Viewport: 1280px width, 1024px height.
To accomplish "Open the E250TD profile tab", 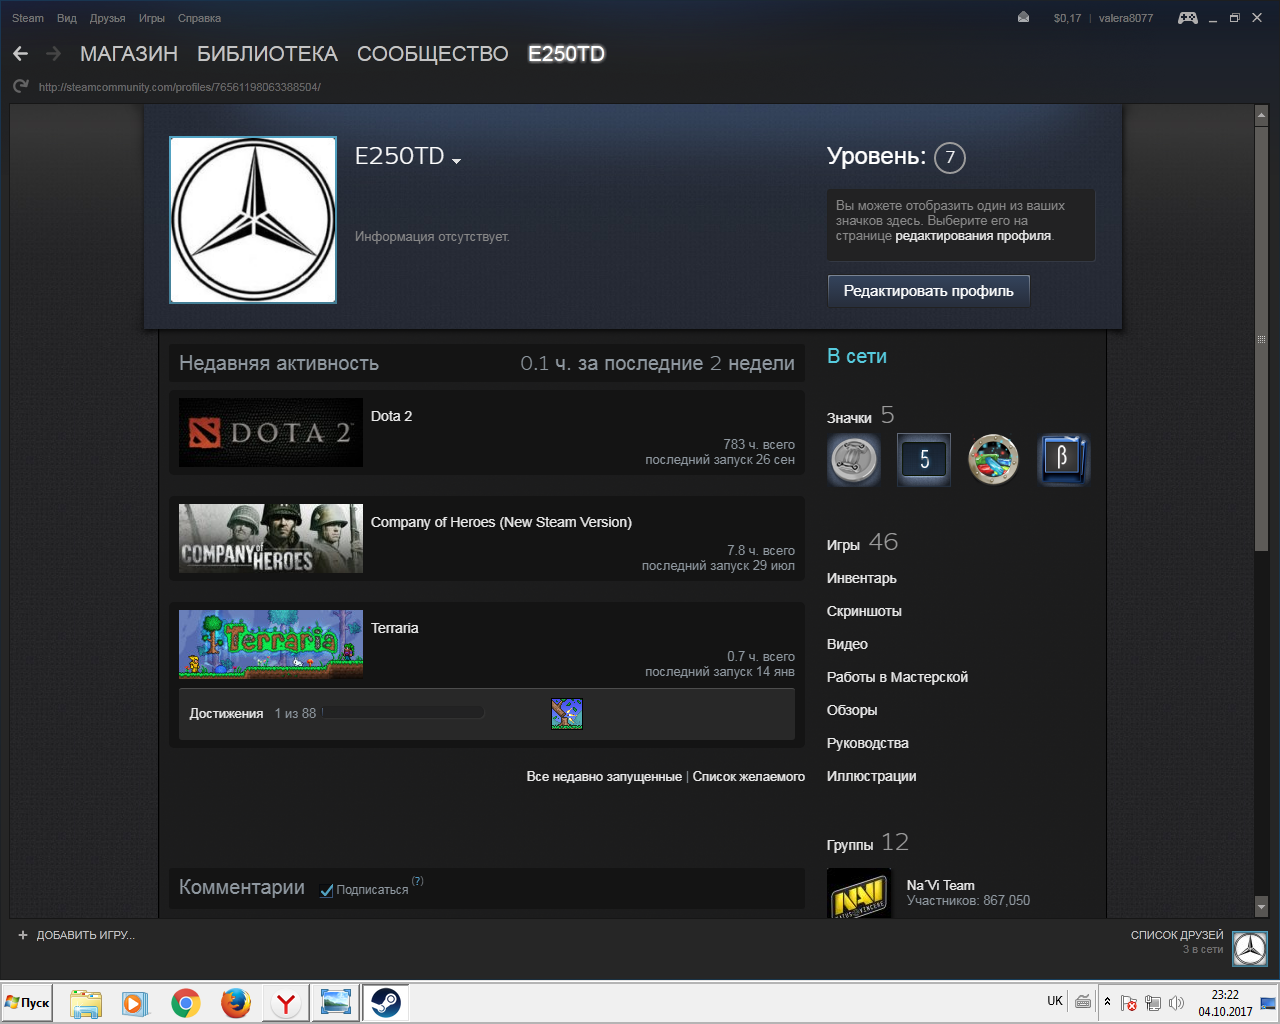I will point(566,54).
